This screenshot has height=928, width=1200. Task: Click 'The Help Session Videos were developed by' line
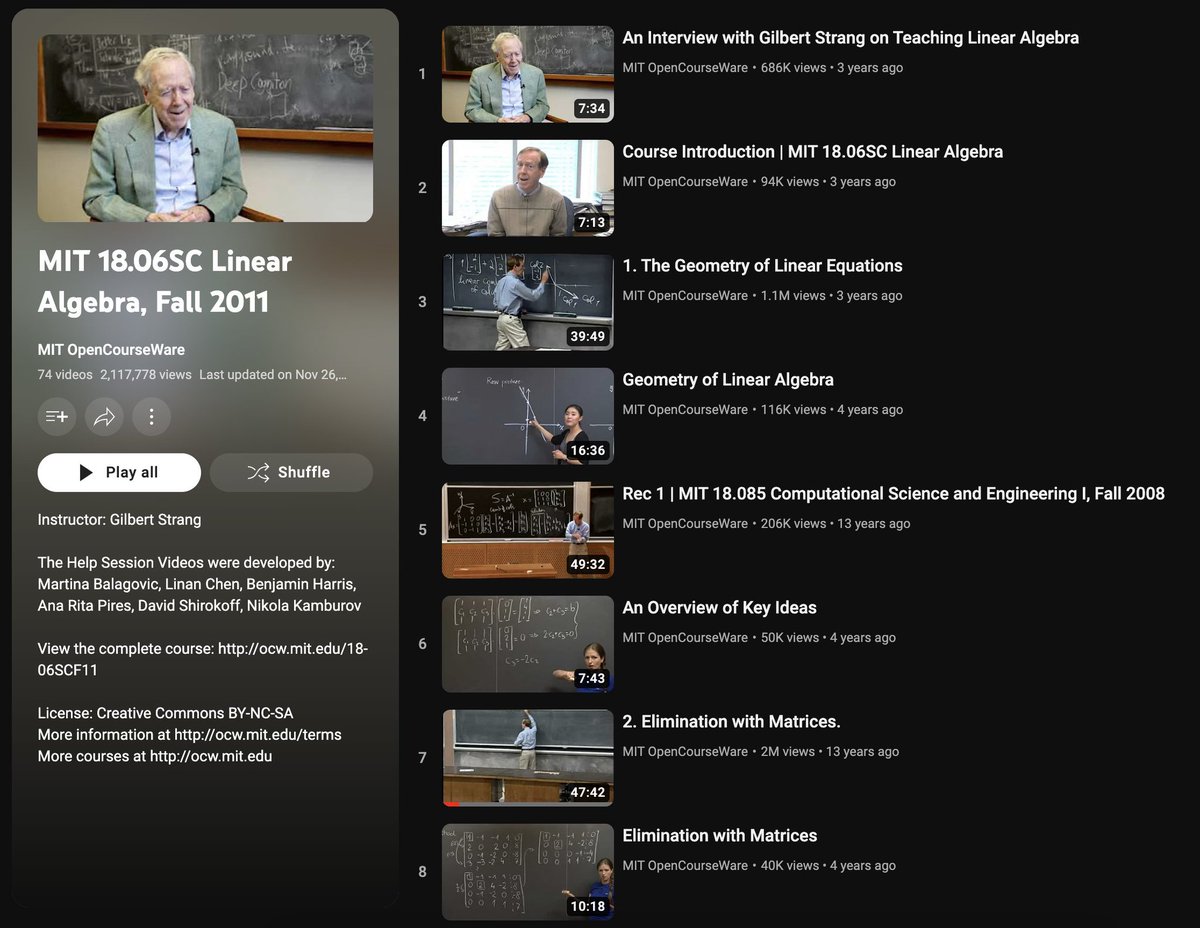coord(187,563)
